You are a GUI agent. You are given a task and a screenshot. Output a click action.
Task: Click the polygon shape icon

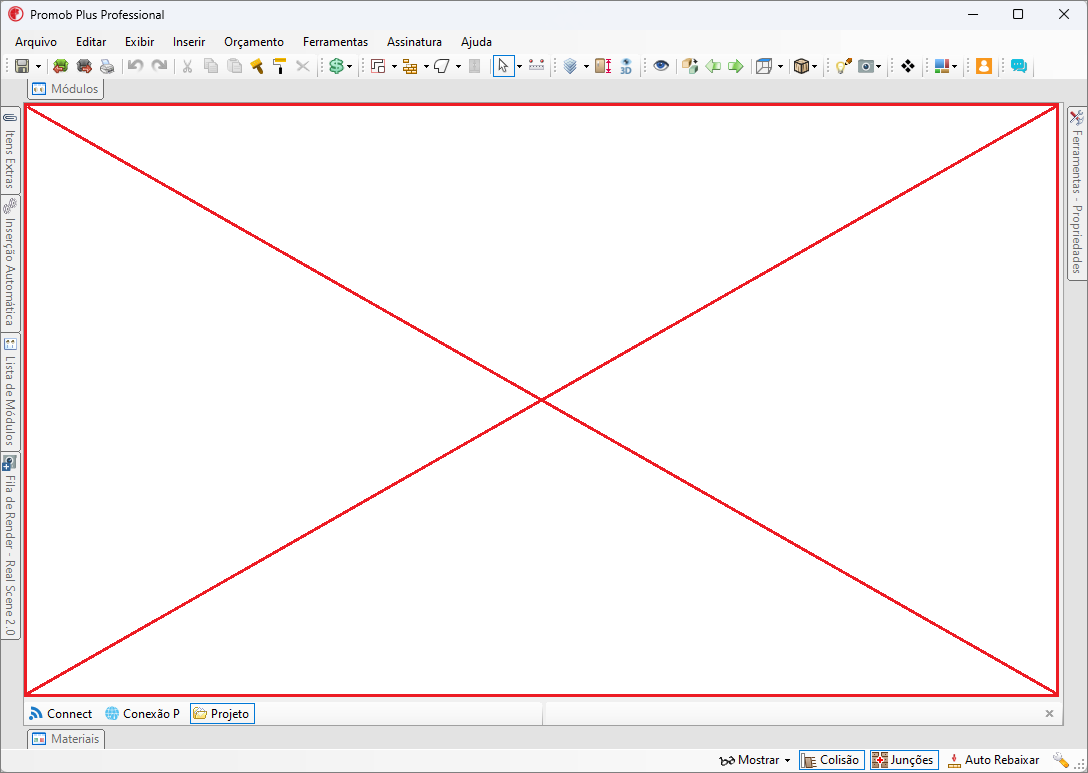click(443, 66)
